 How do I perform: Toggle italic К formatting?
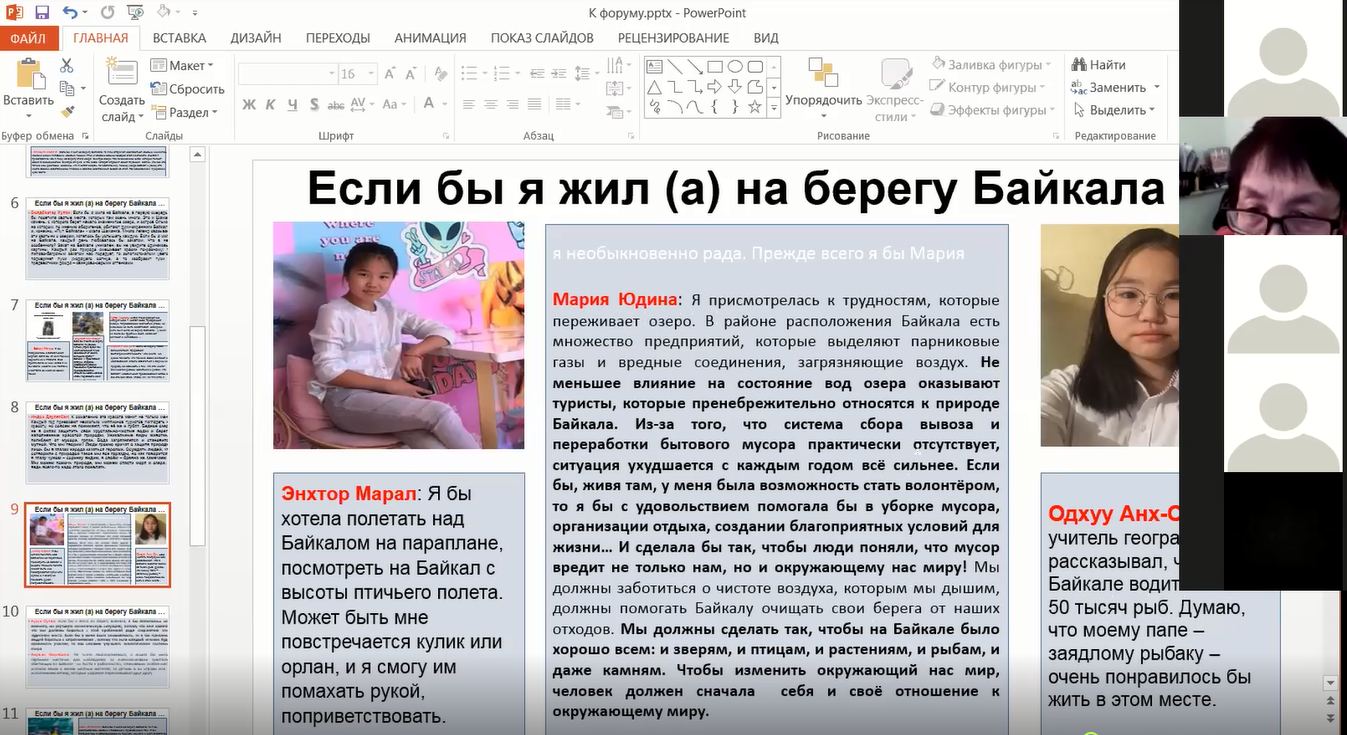tap(270, 105)
